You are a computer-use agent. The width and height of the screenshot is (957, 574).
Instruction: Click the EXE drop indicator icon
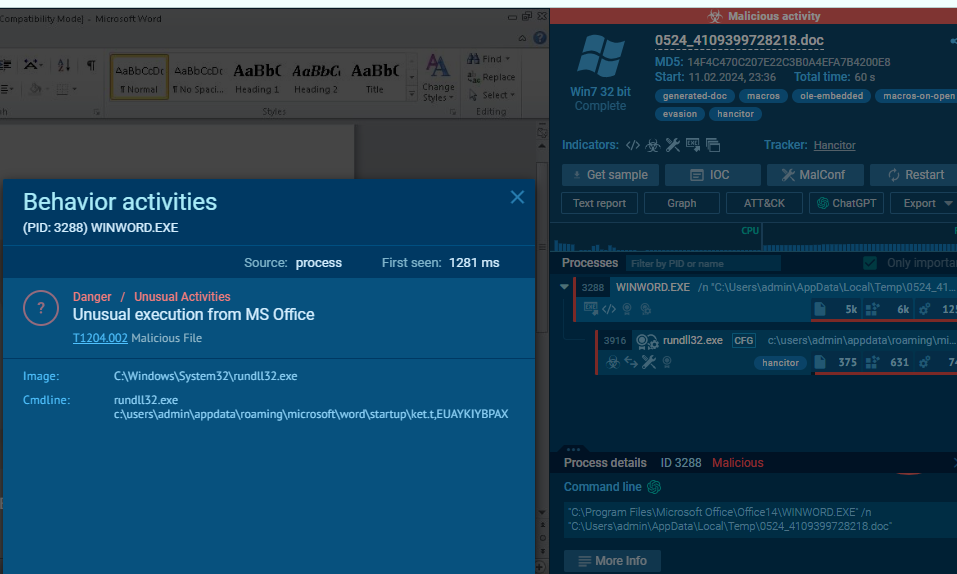point(693,145)
